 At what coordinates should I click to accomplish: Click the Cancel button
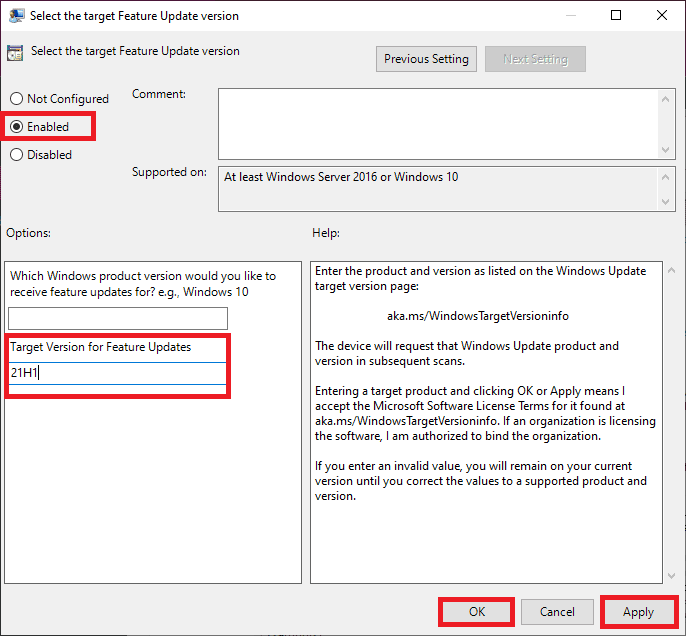click(x=557, y=612)
